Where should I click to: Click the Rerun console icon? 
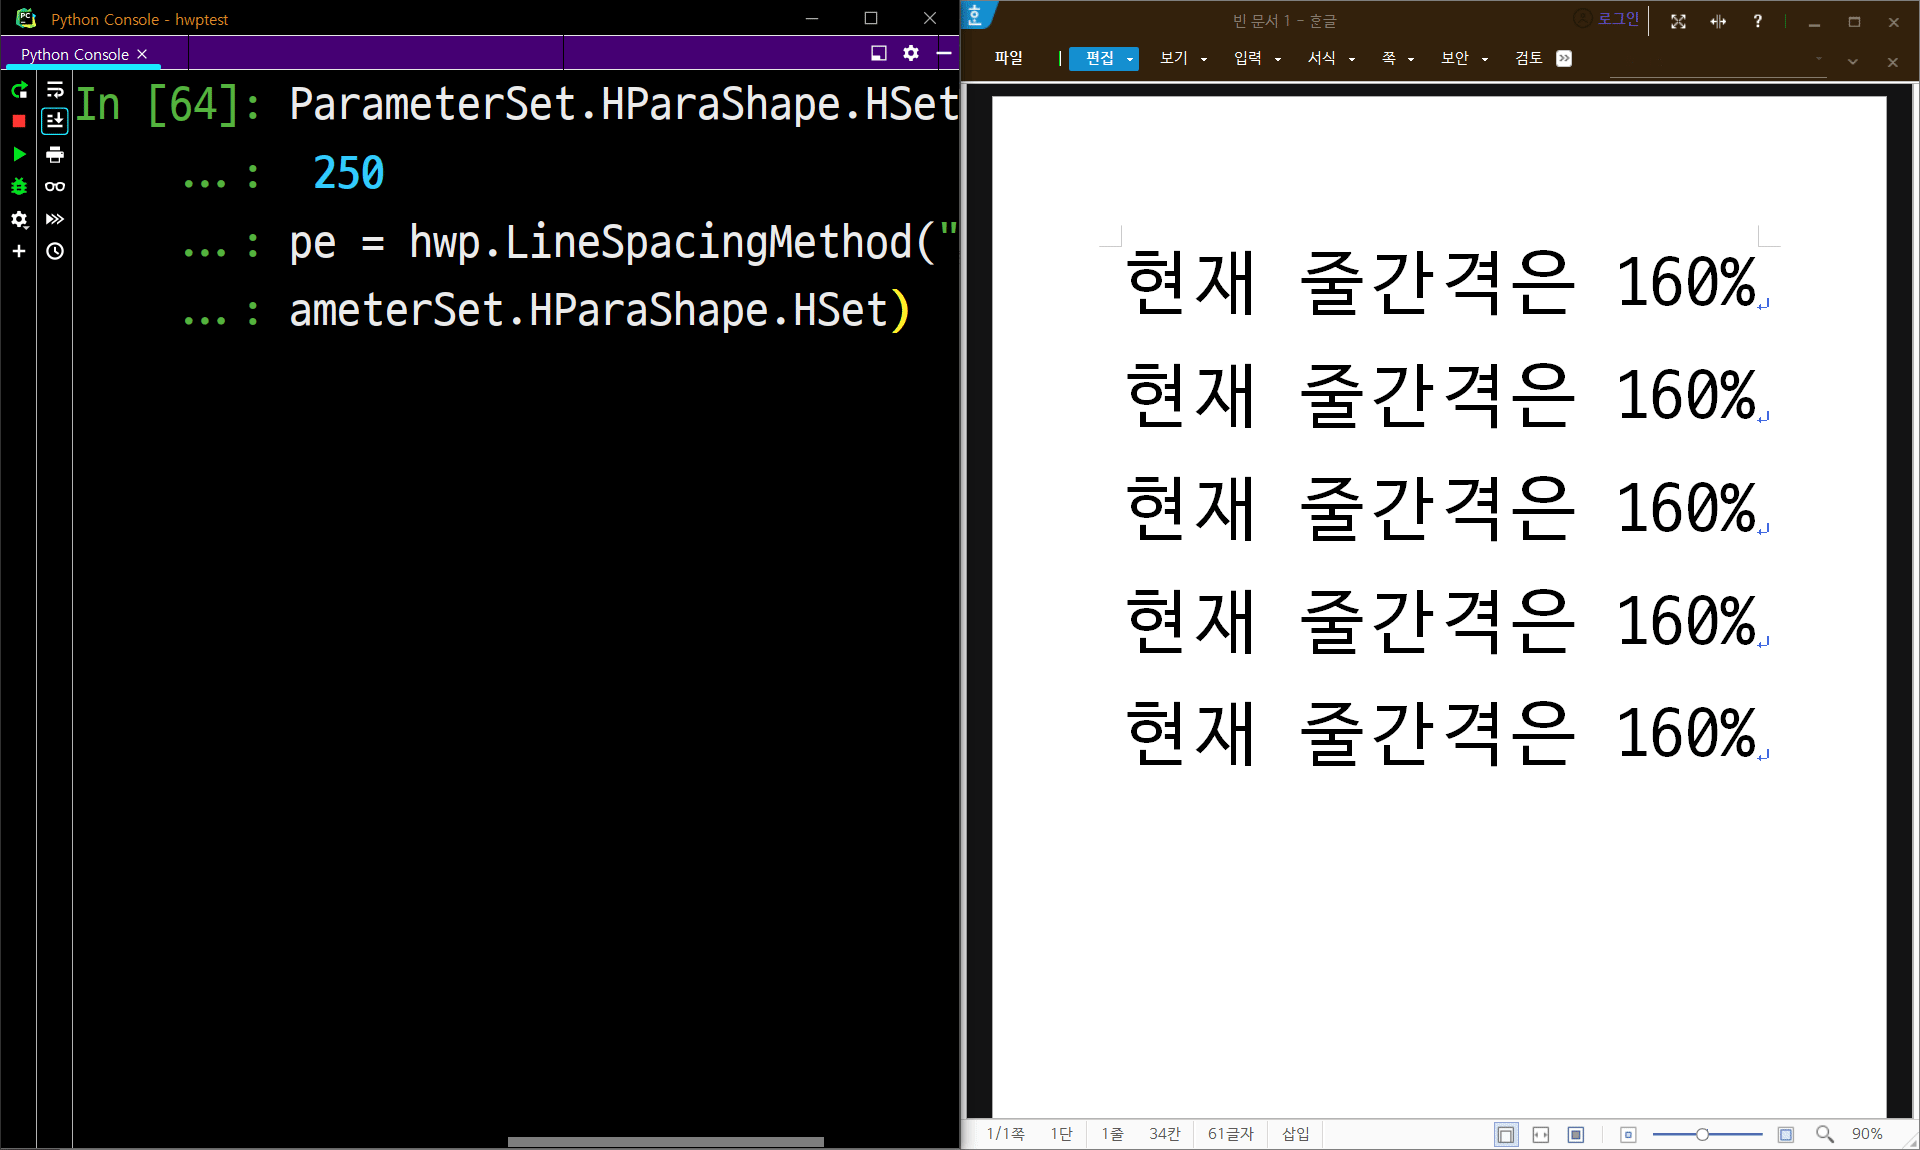pyautogui.click(x=19, y=90)
